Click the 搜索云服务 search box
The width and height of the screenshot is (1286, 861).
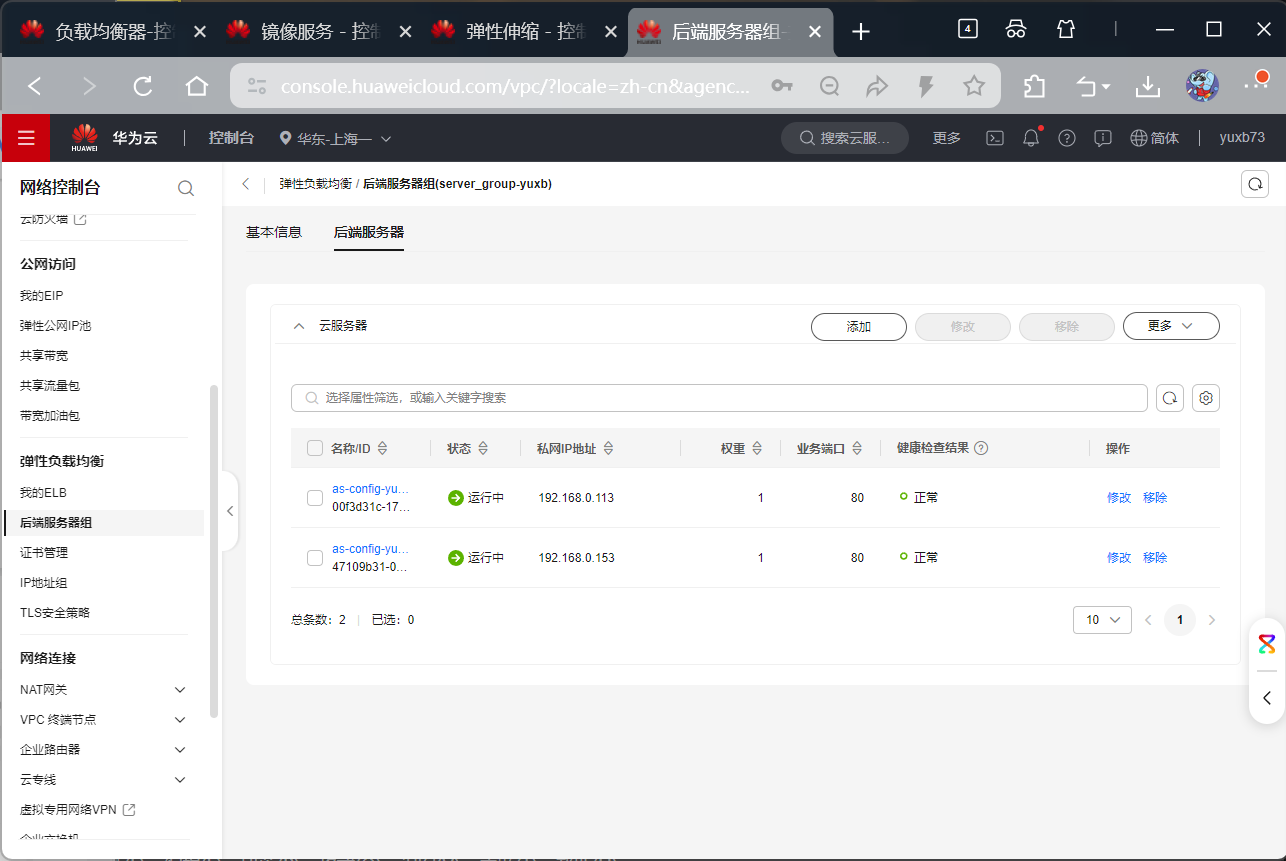845,138
